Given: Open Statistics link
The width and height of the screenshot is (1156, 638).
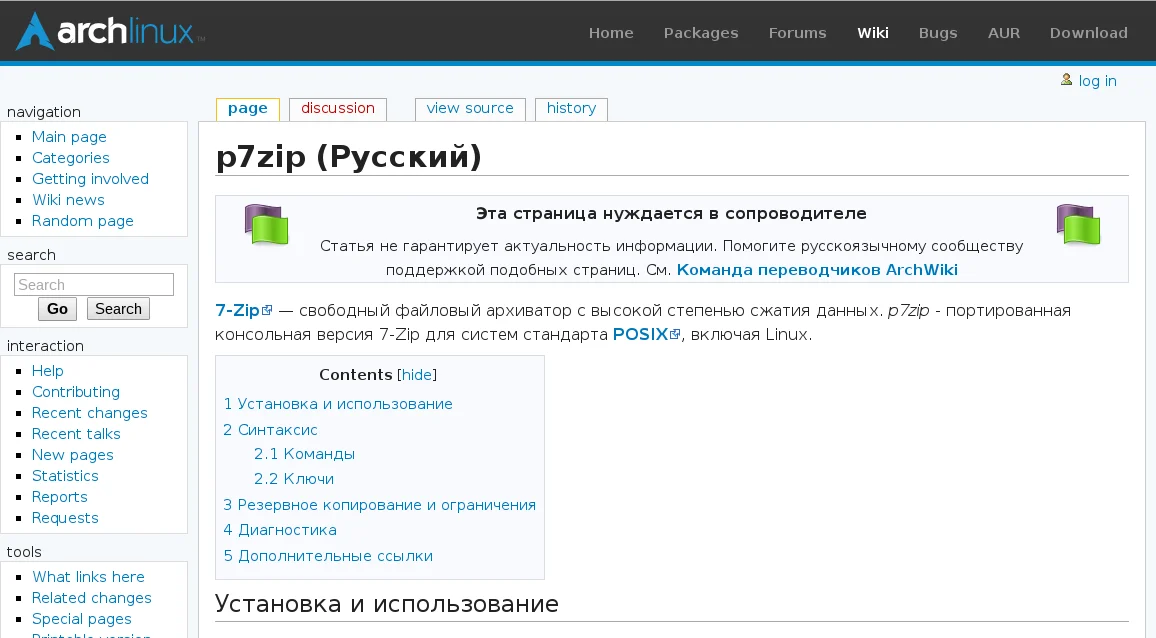Looking at the screenshot, I should pyautogui.click(x=65, y=476).
